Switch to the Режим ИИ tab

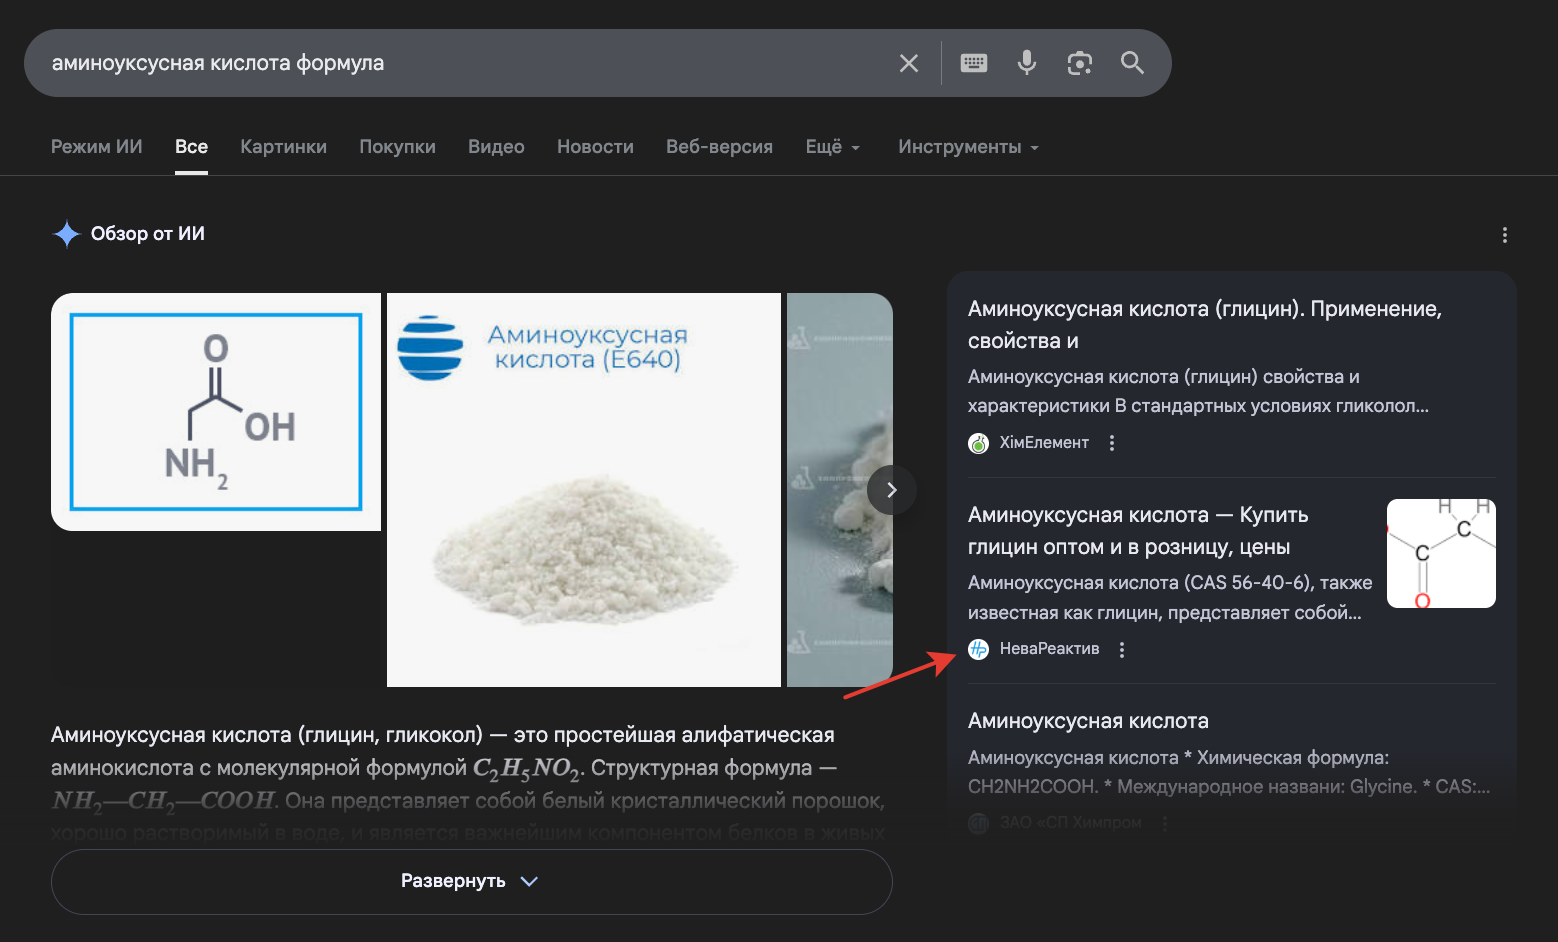tap(96, 147)
